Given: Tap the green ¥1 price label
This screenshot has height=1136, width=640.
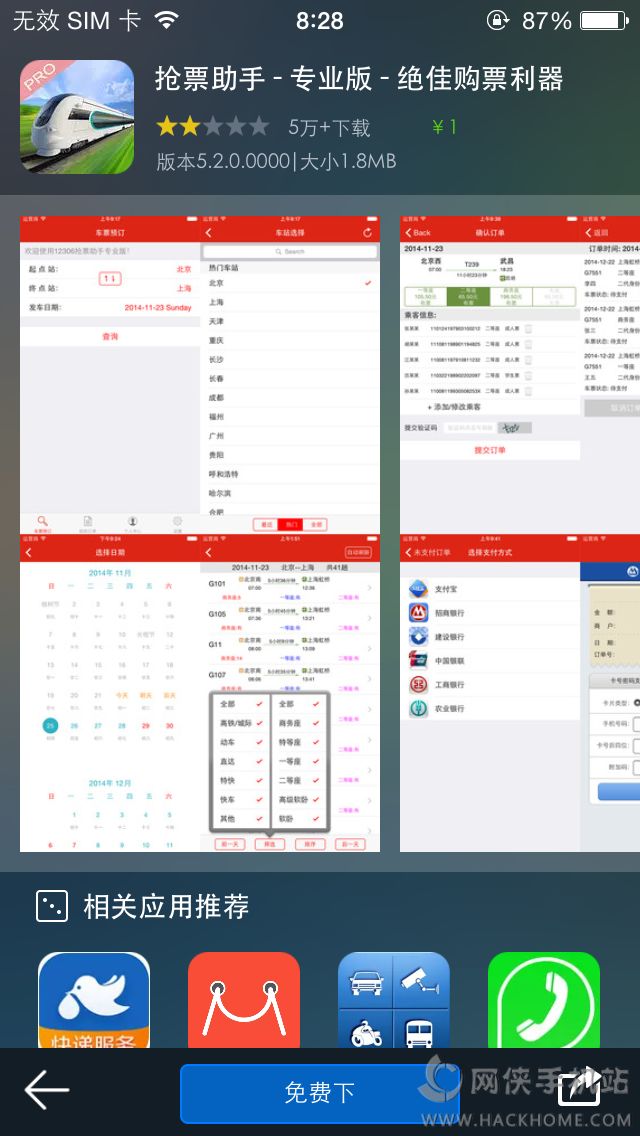Looking at the screenshot, I should pos(444,127).
